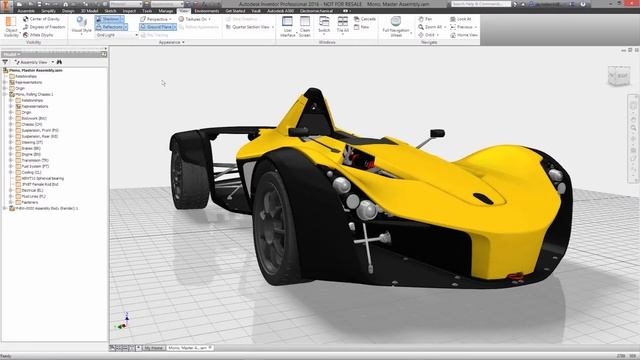Select Suspension, Rear (RS) folder

click(37, 136)
